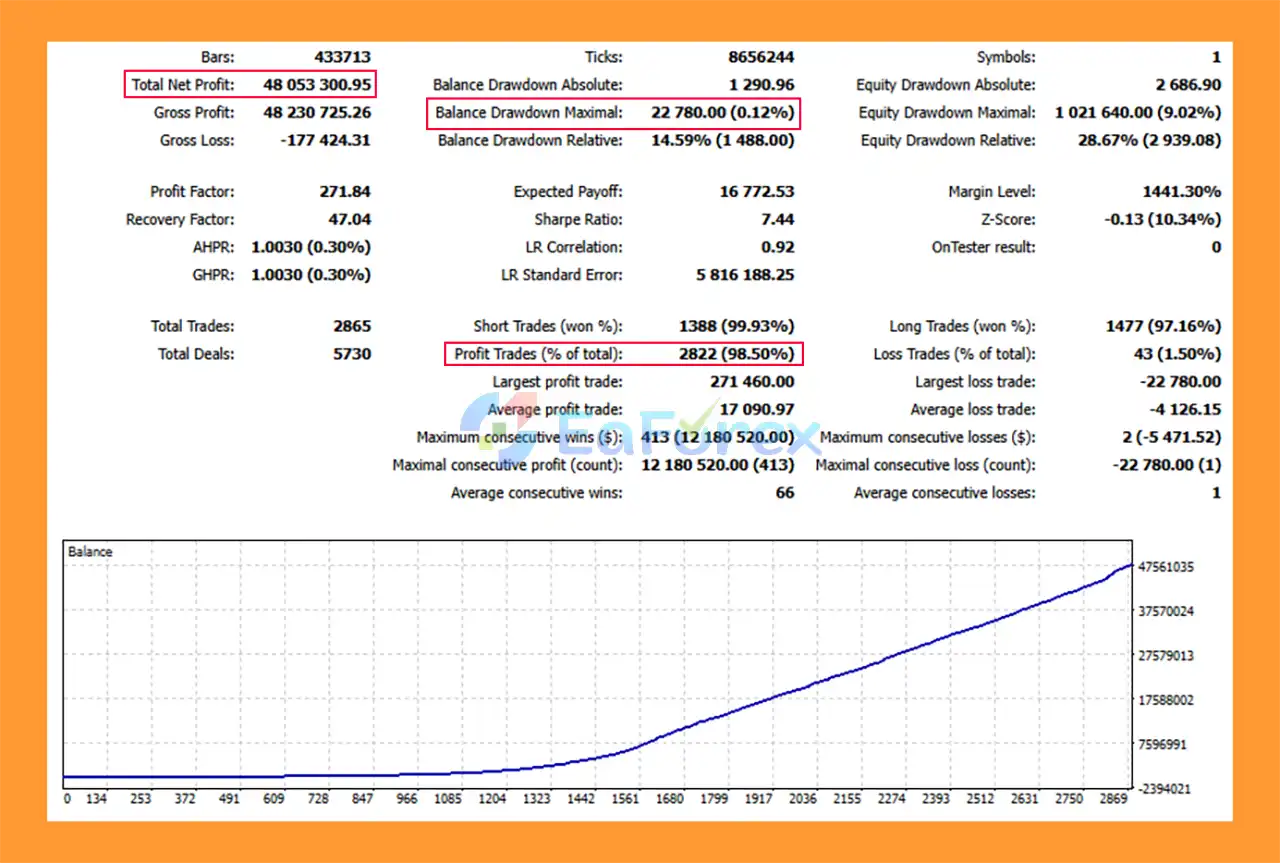Screen dimensions: 1280x863
Task: Select the Ticks value 8656244
Action: click(761, 58)
